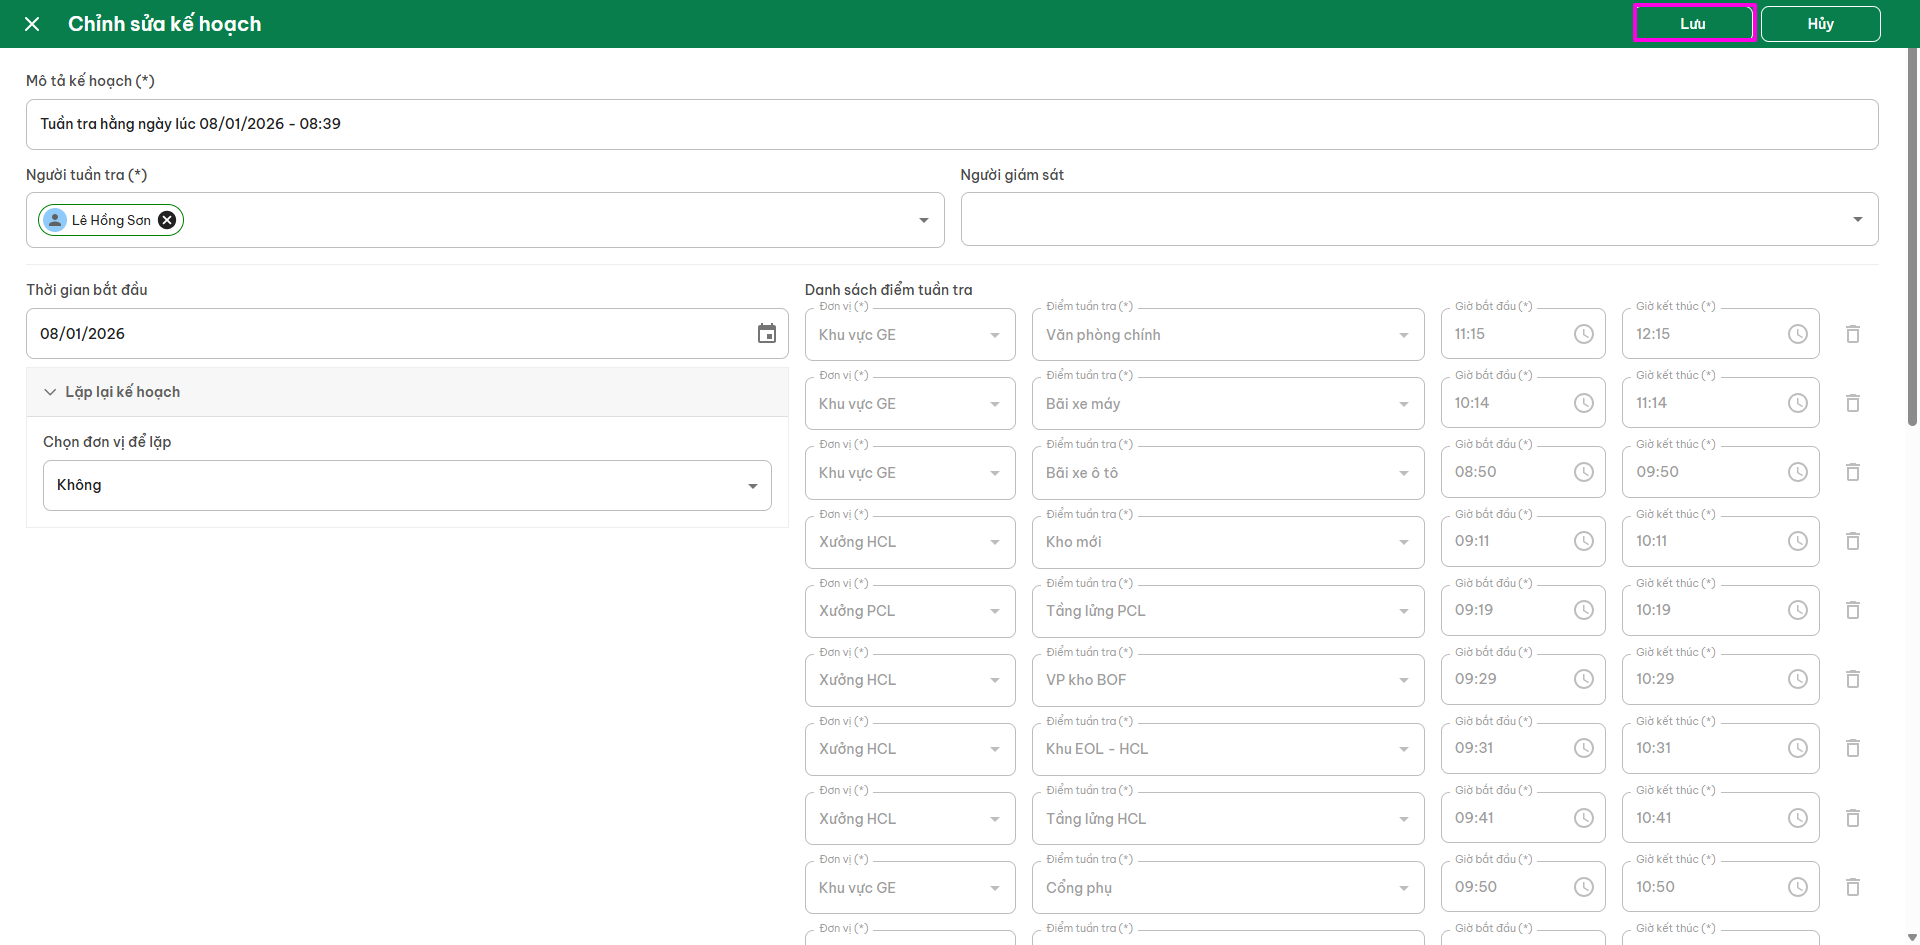Click trash icon for Tầng lửng PCL row
This screenshot has height=945, width=1920.
[1852, 610]
